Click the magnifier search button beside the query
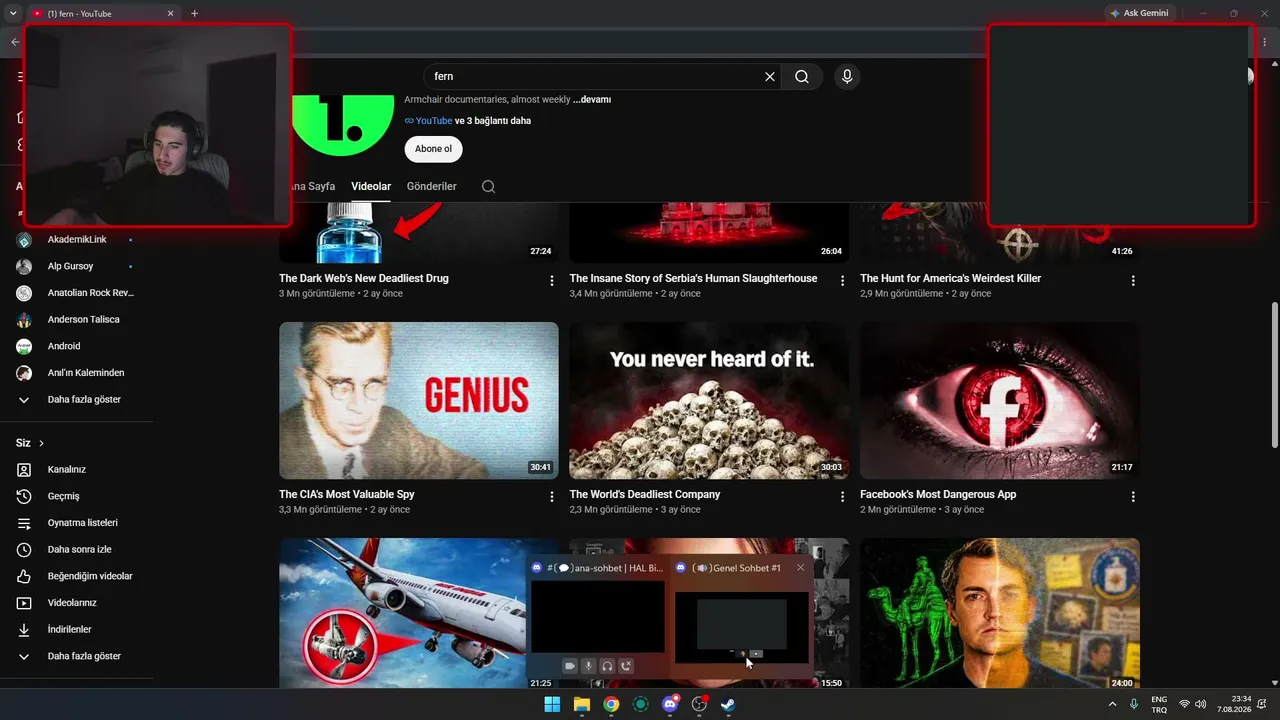Viewport: 1280px width, 720px height. pyautogui.click(x=802, y=76)
